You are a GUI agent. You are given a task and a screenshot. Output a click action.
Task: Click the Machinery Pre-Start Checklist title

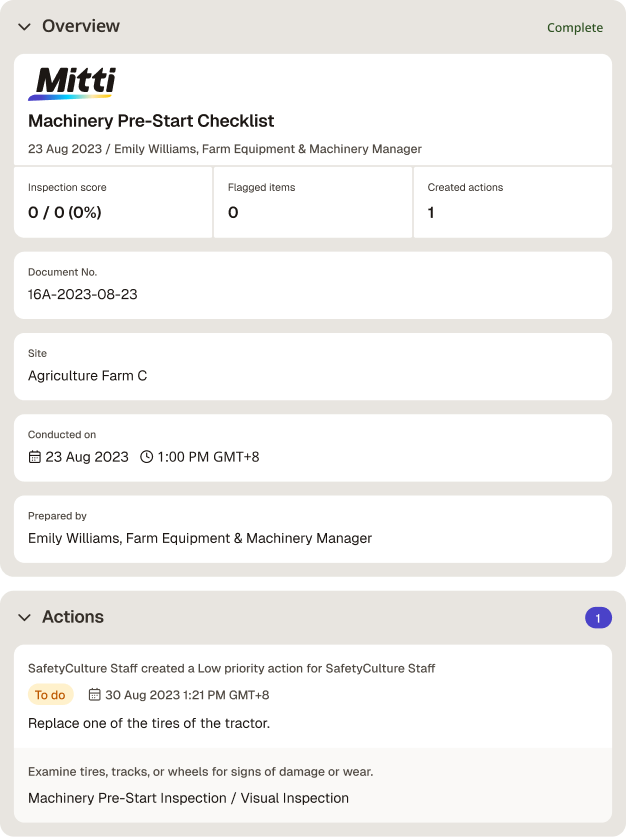pyautogui.click(x=151, y=121)
